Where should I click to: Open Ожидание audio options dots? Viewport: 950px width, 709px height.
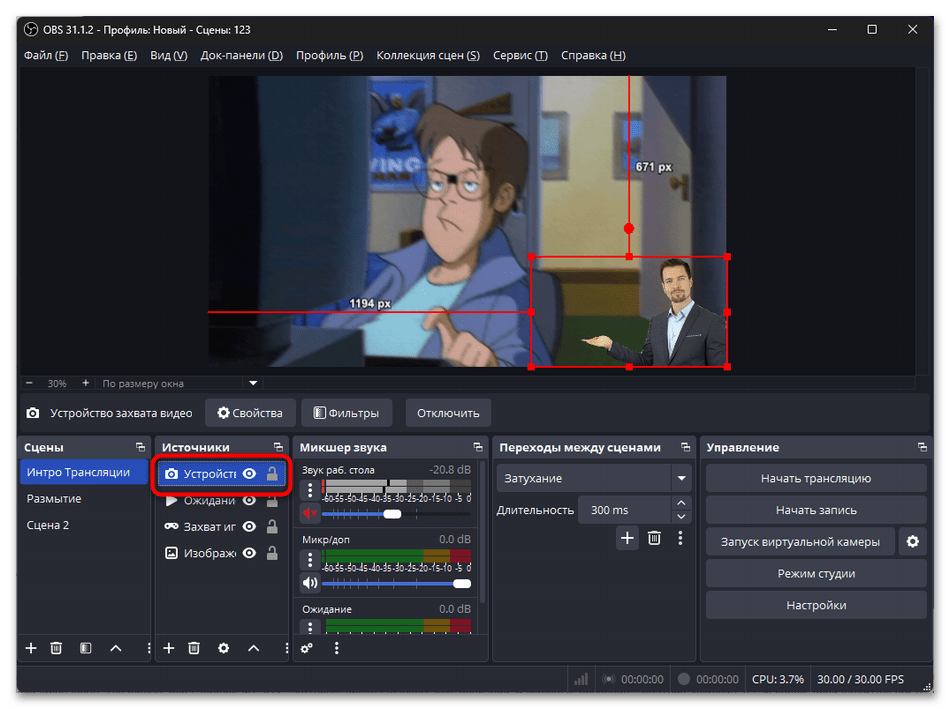[x=310, y=627]
